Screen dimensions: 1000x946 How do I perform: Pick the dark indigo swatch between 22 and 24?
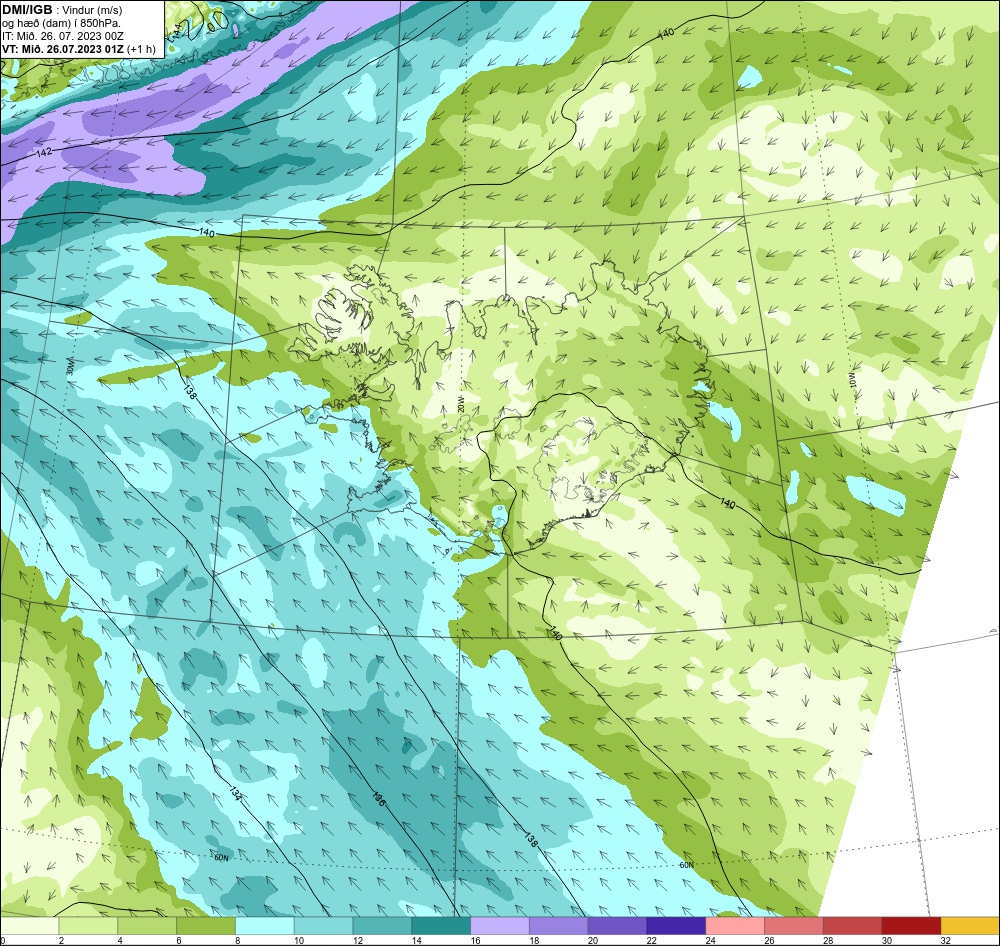(676, 926)
